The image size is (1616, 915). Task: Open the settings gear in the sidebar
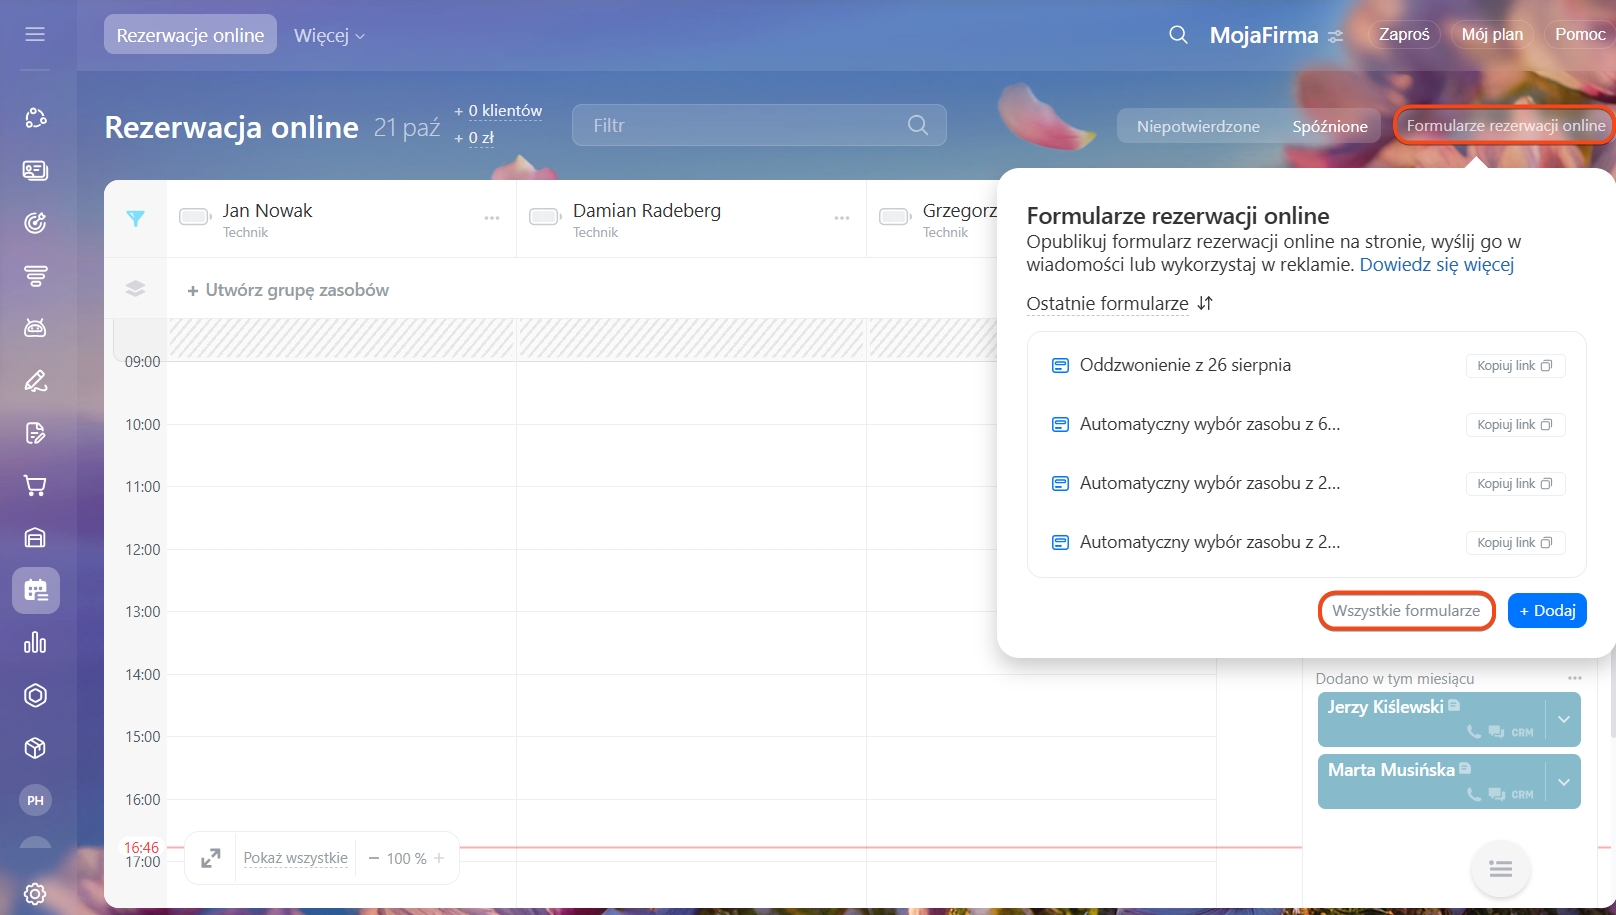35,893
